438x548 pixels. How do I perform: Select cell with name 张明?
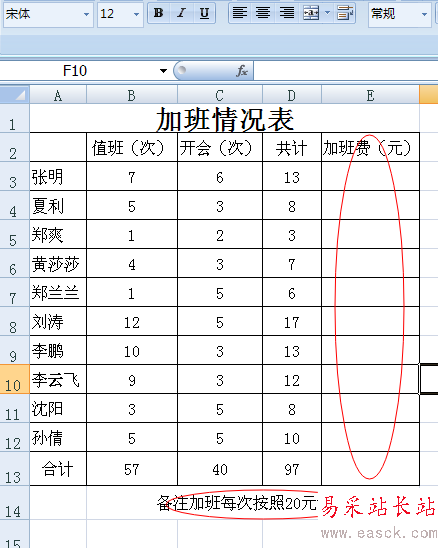tap(58, 176)
